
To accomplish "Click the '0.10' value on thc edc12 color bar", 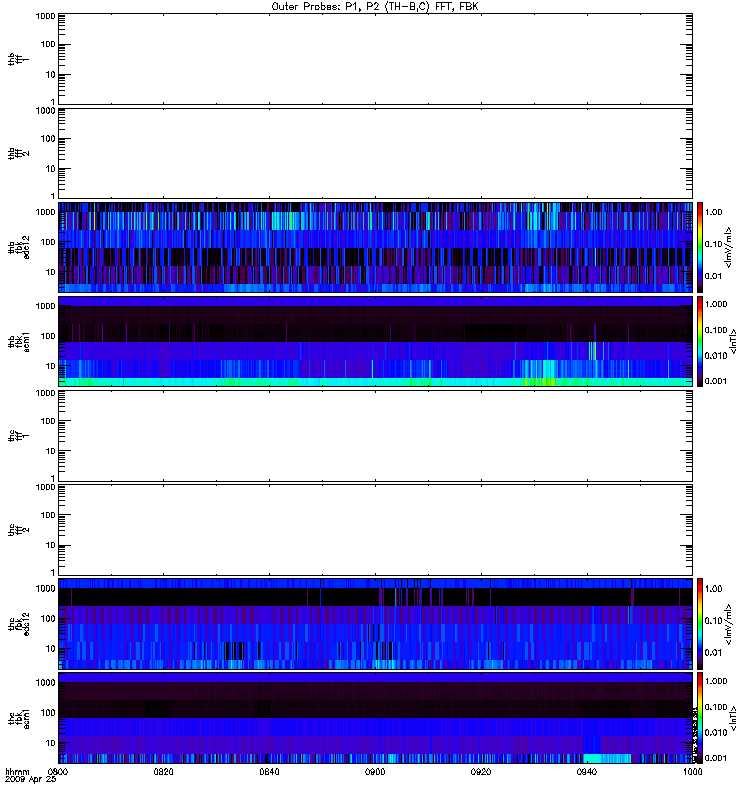I will click(713, 621).
